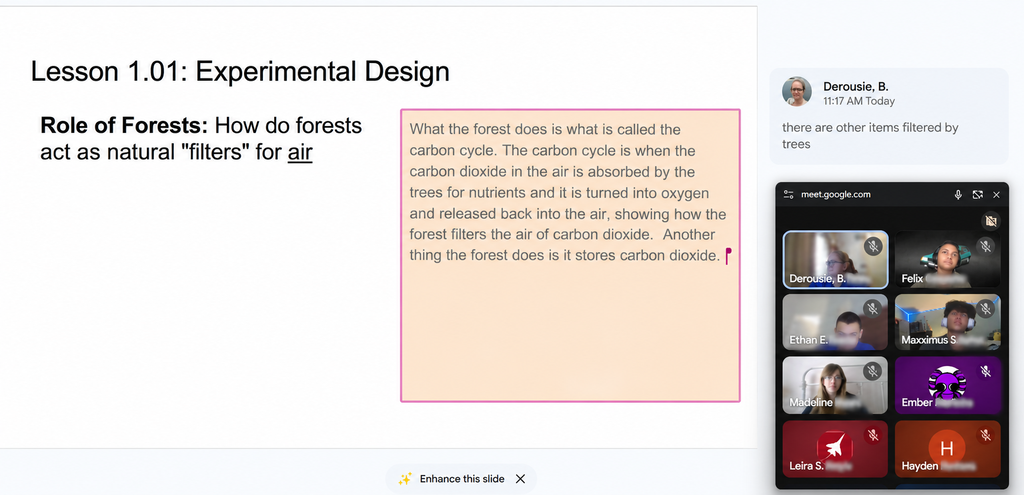Click muted mic icon on Ember tile

[x=985, y=372]
